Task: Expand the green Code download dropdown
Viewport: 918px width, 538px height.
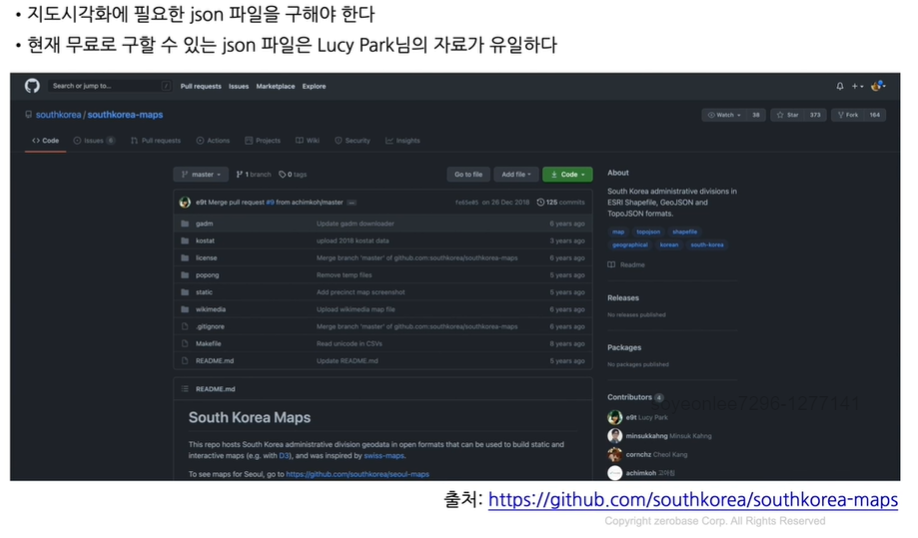Action: [x=567, y=174]
